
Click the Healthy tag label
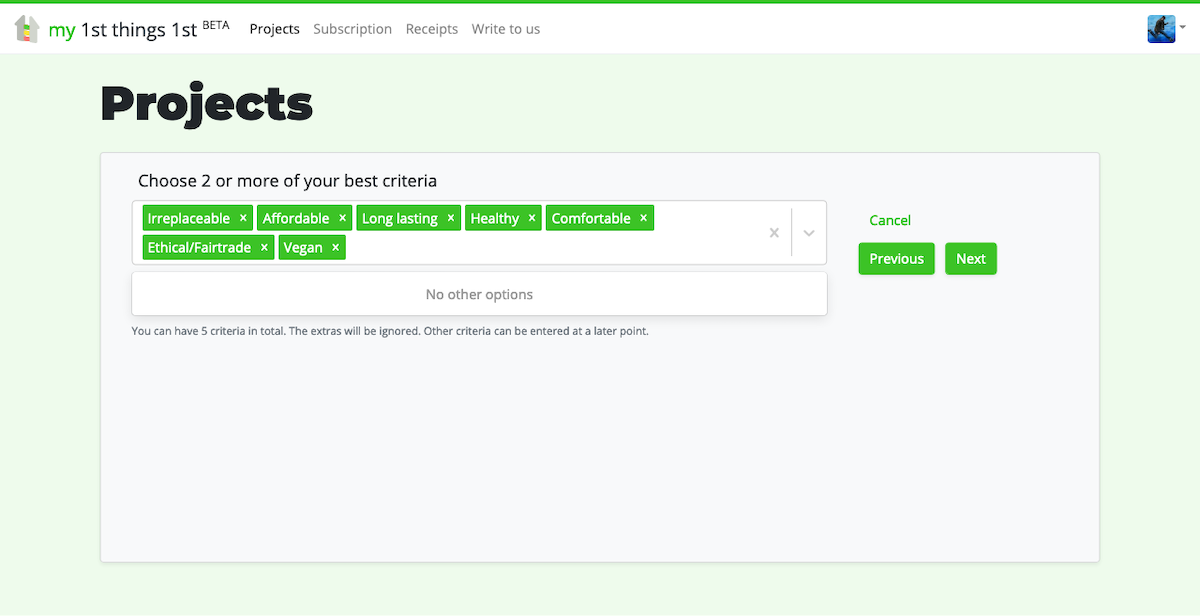[x=495, y=218]
